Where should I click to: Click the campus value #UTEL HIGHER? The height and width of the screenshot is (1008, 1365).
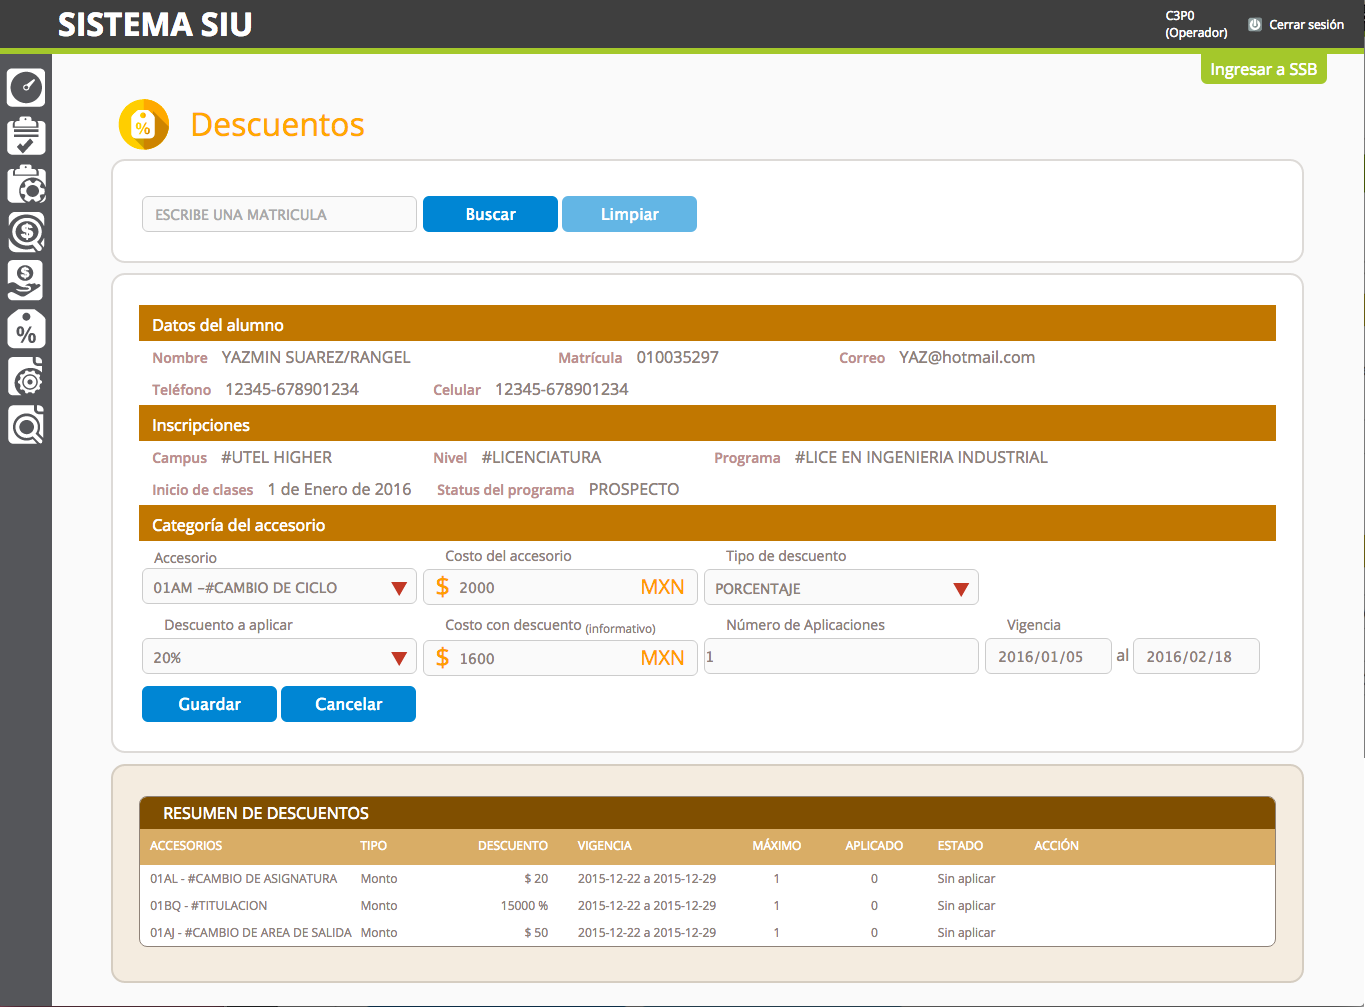click(x=276, y=457)
